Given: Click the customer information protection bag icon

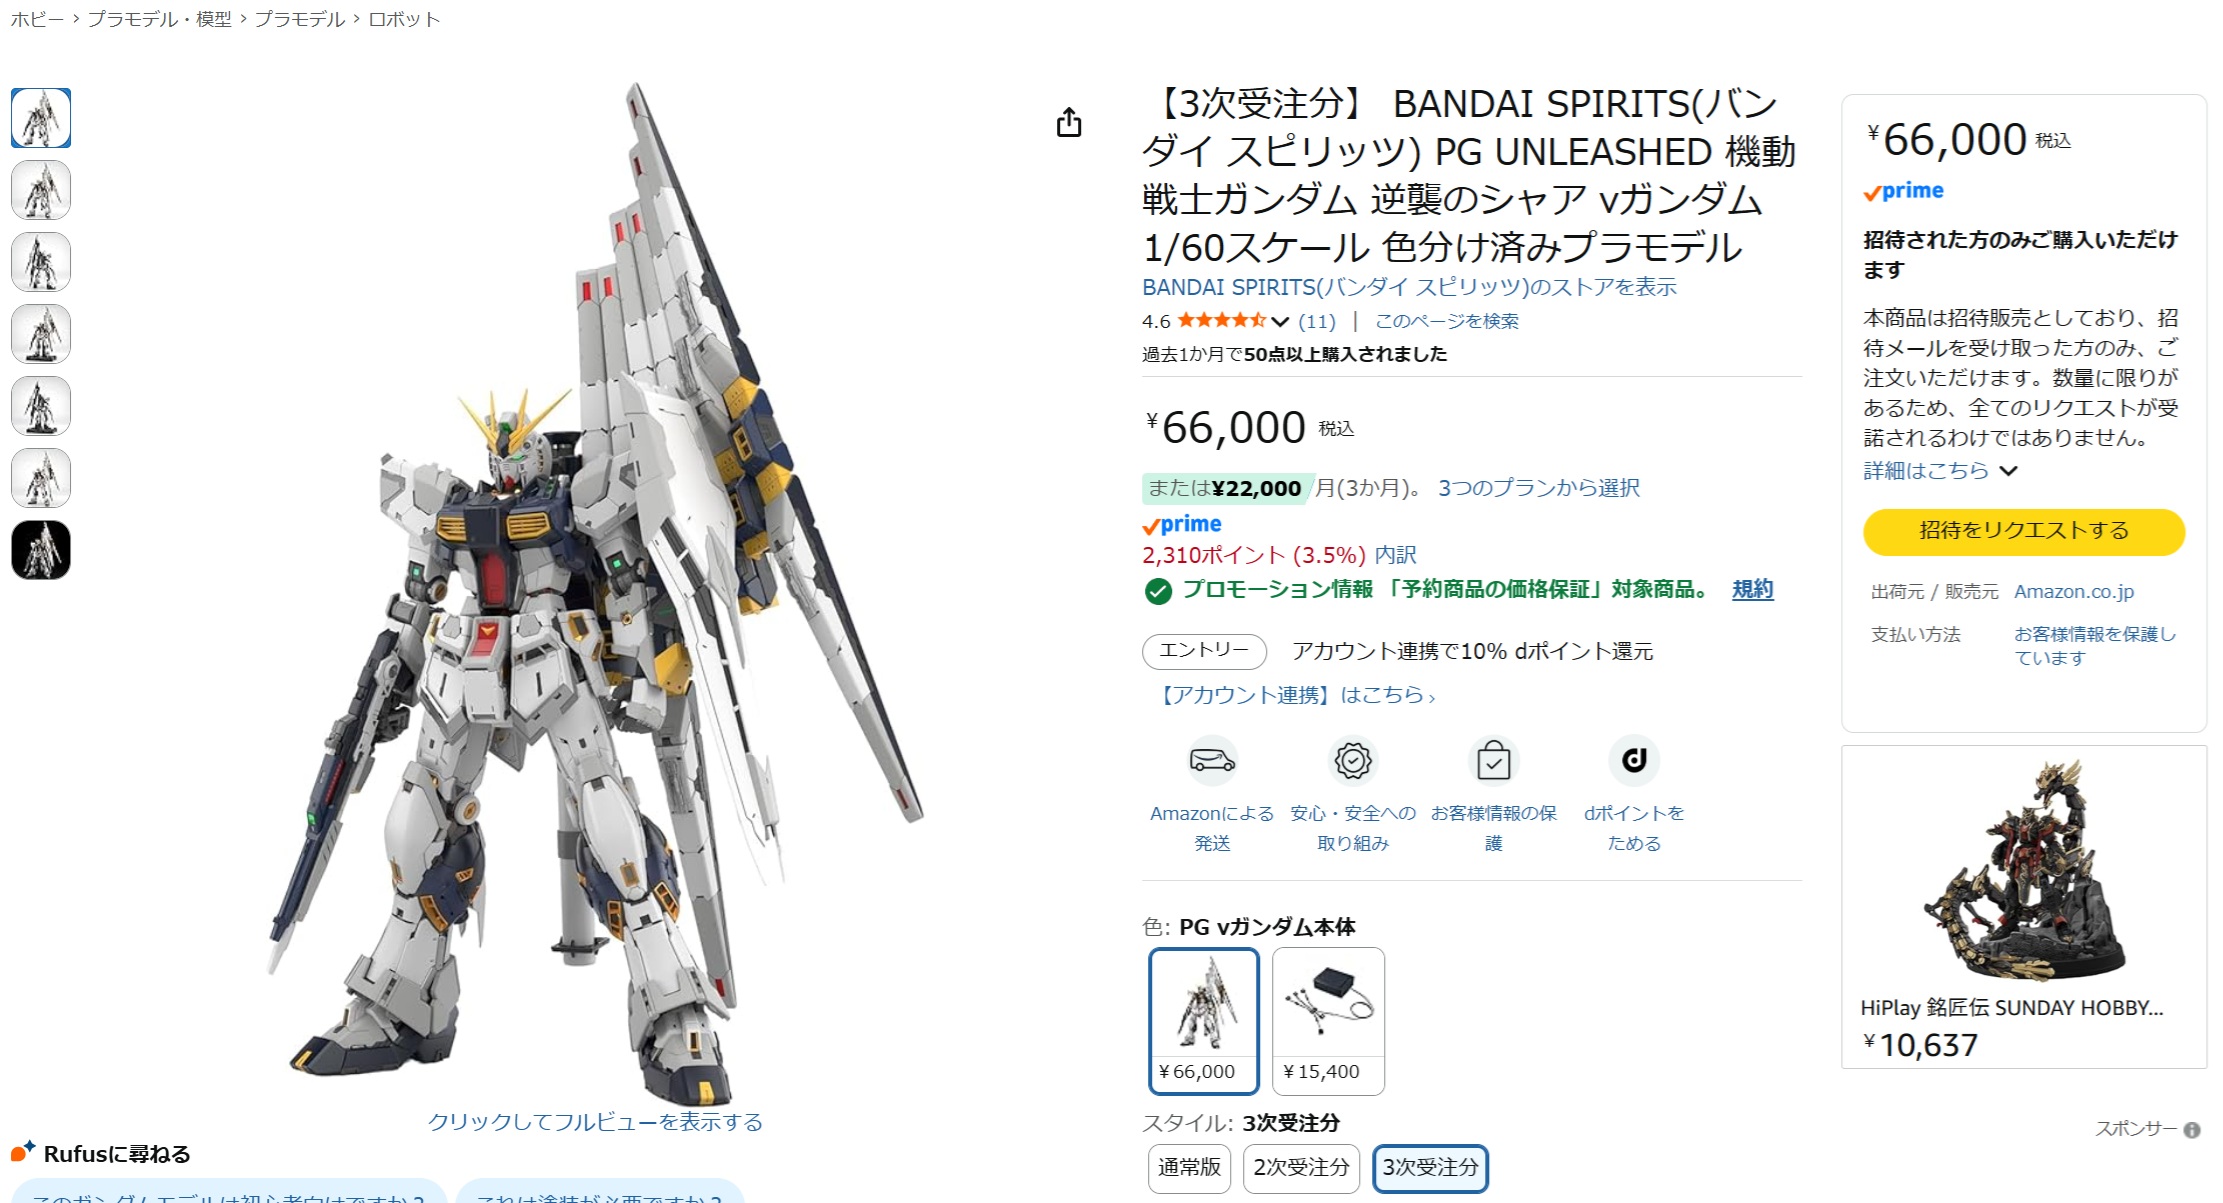Looking at the screenshot, I should coord(1493,761).
